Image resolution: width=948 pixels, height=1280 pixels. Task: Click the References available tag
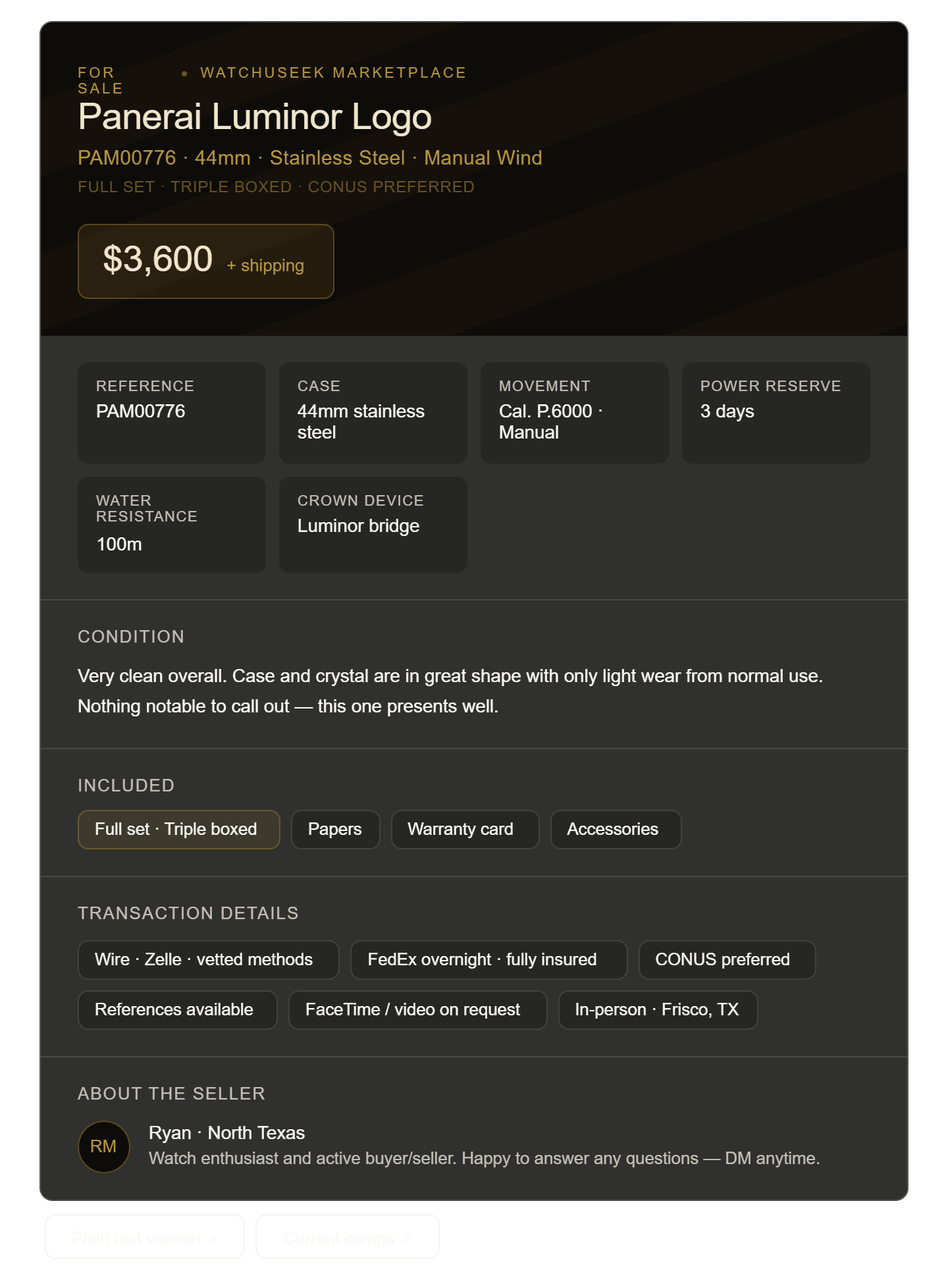[177, 1010]
